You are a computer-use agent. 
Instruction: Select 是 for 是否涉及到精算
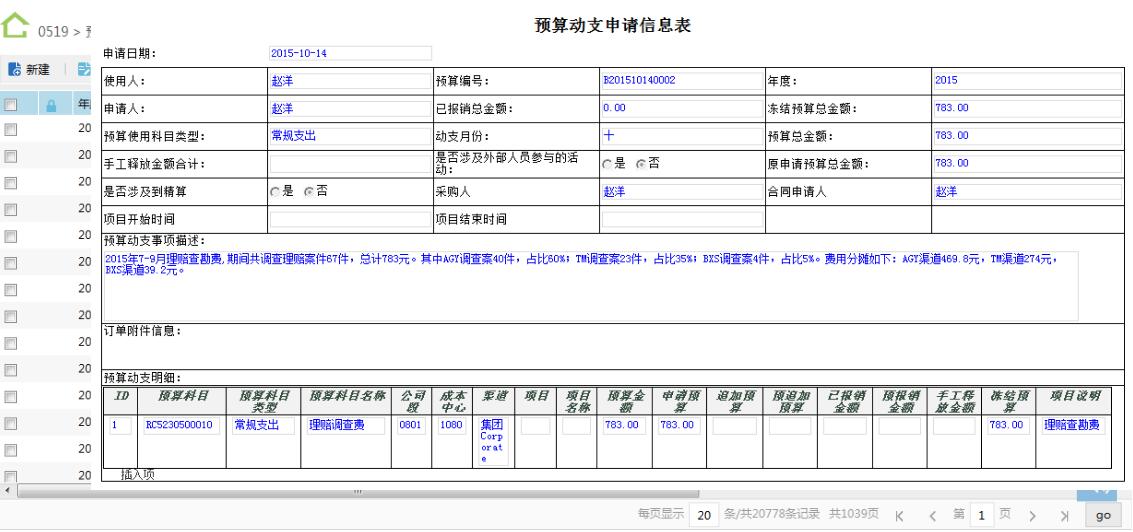pos(275,192)
